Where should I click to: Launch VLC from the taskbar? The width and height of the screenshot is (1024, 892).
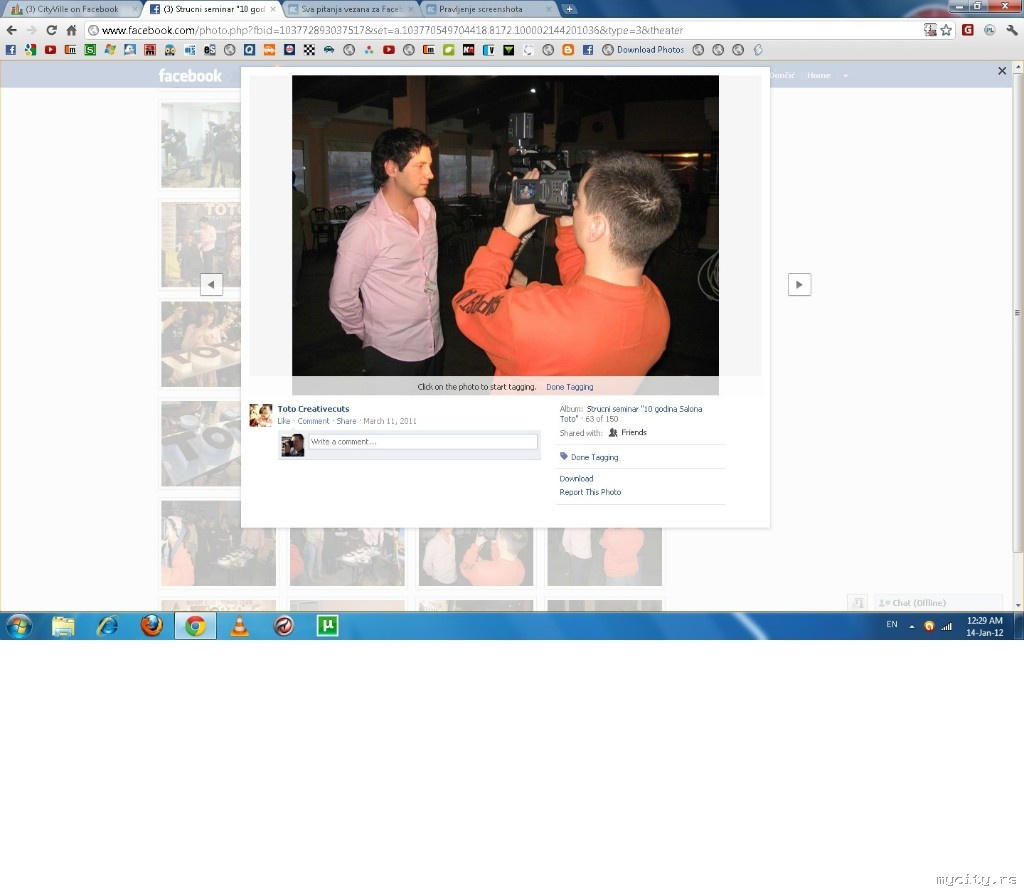[240, 626]
